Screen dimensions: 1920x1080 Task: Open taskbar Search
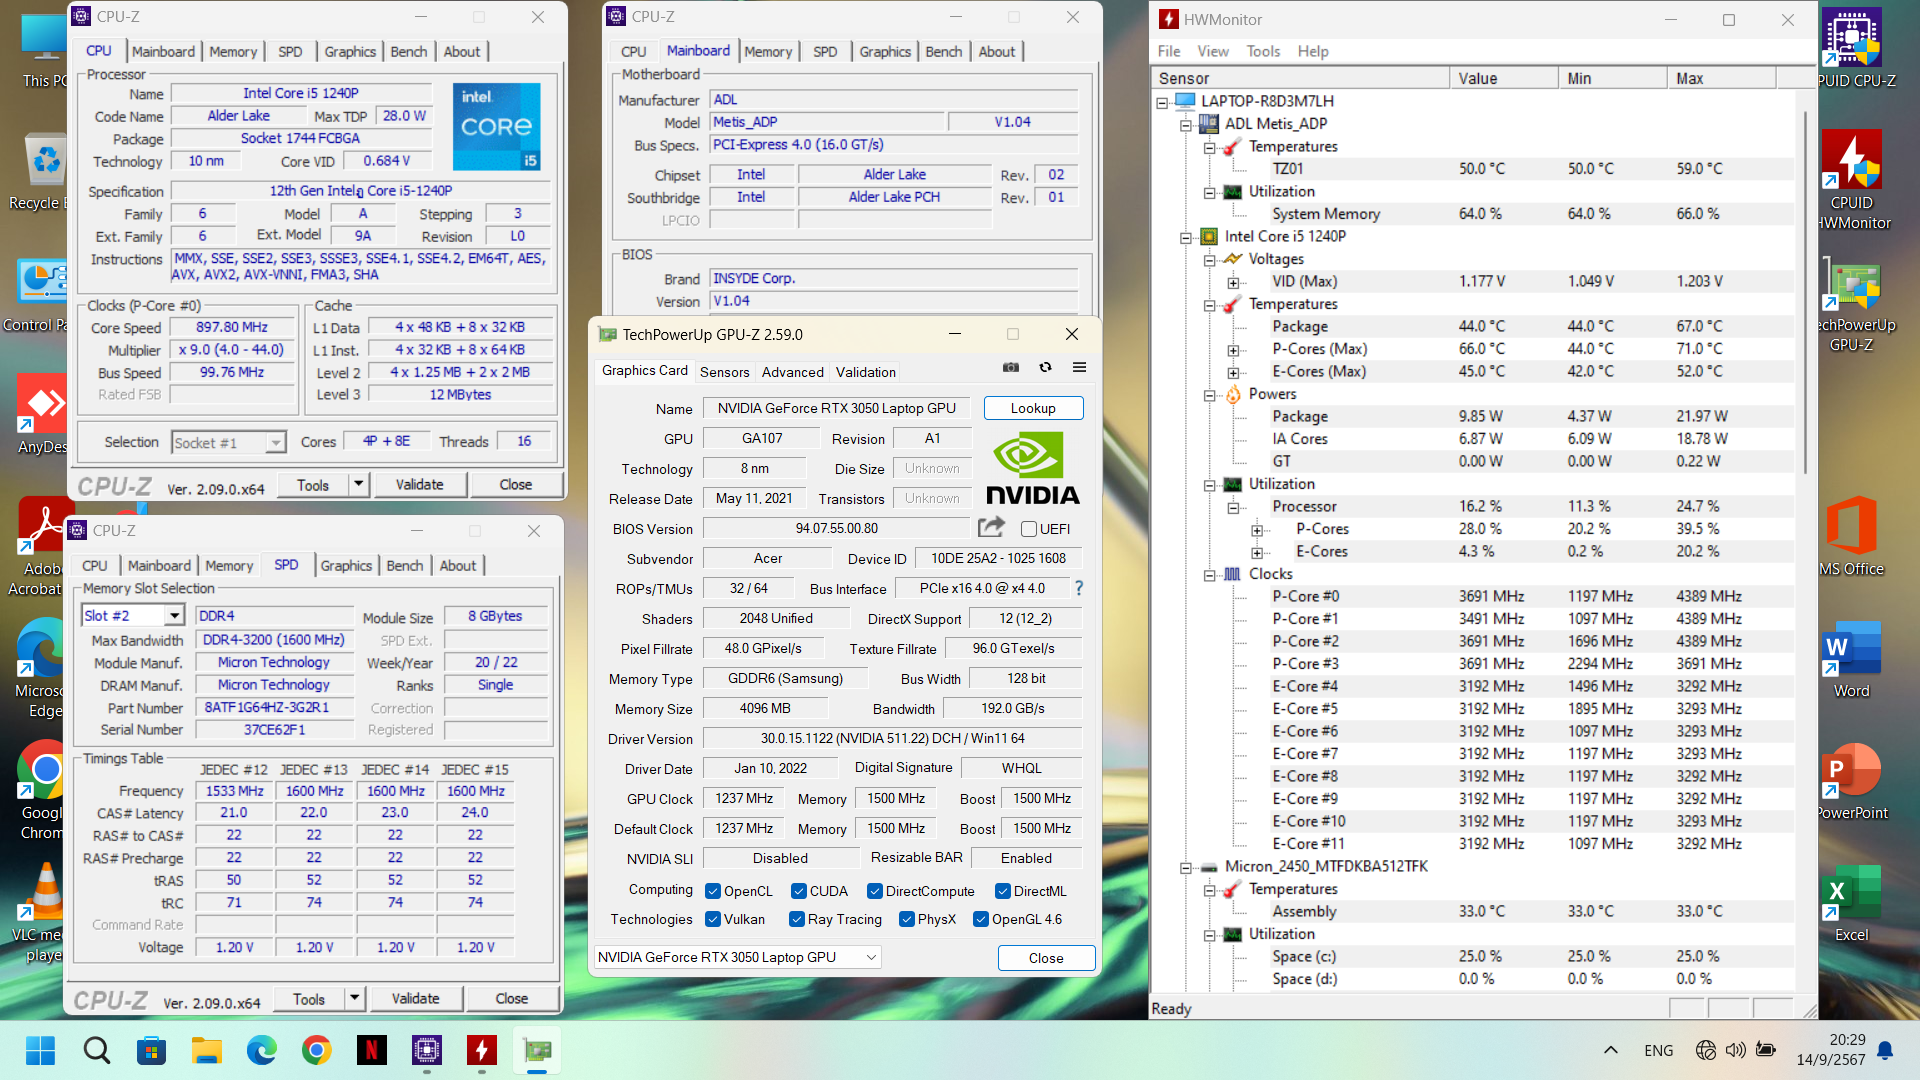point(97,1050)
